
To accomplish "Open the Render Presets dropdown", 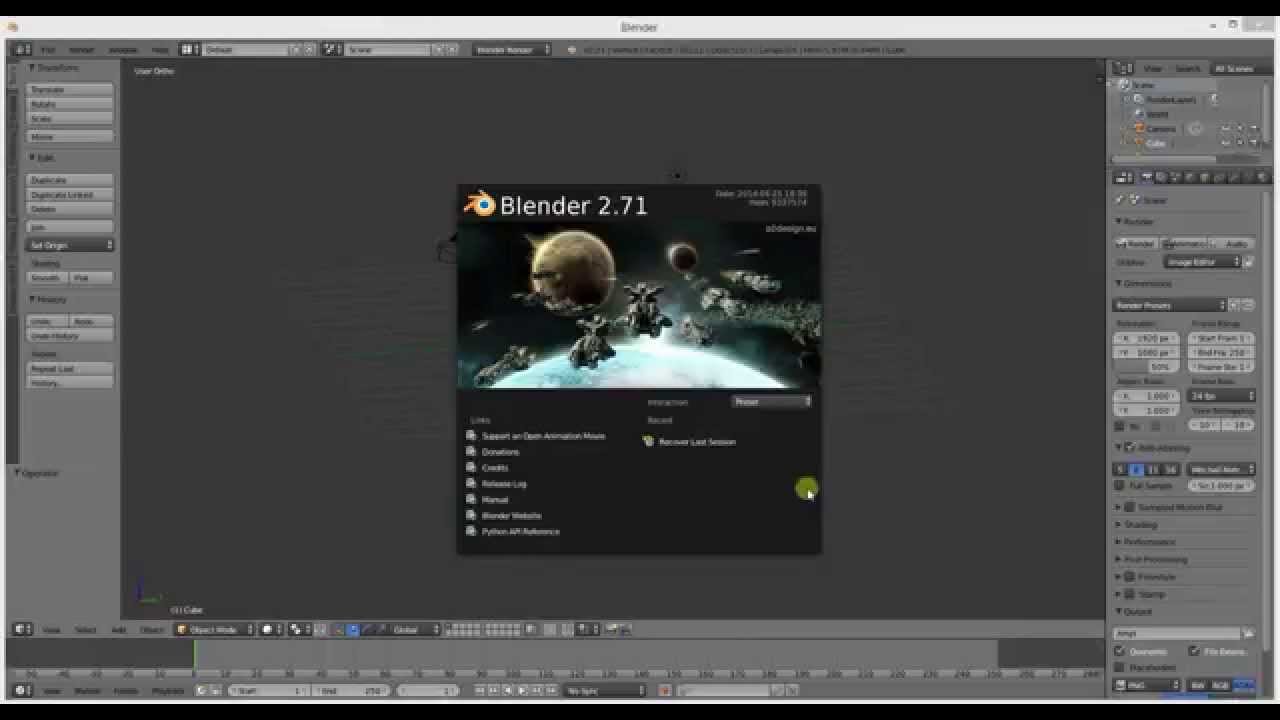I will (x=1169, y=304).
